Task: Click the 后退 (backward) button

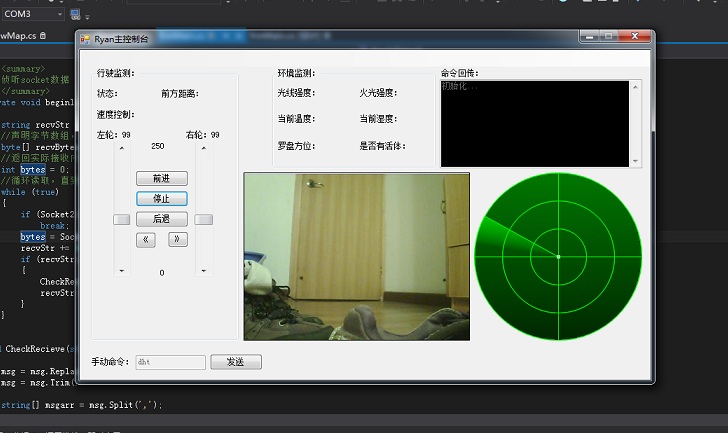Action: tap(162, 219)
